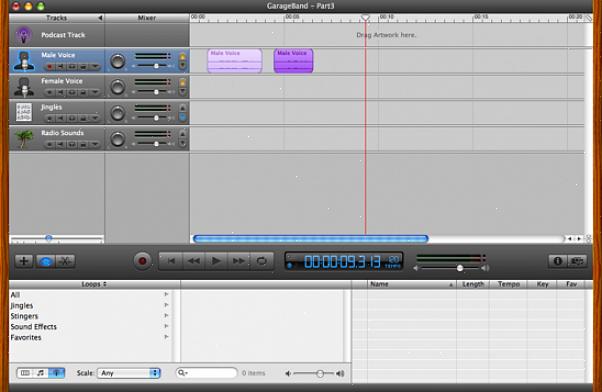Enable recording on the Female Voice track

point(49,92)
